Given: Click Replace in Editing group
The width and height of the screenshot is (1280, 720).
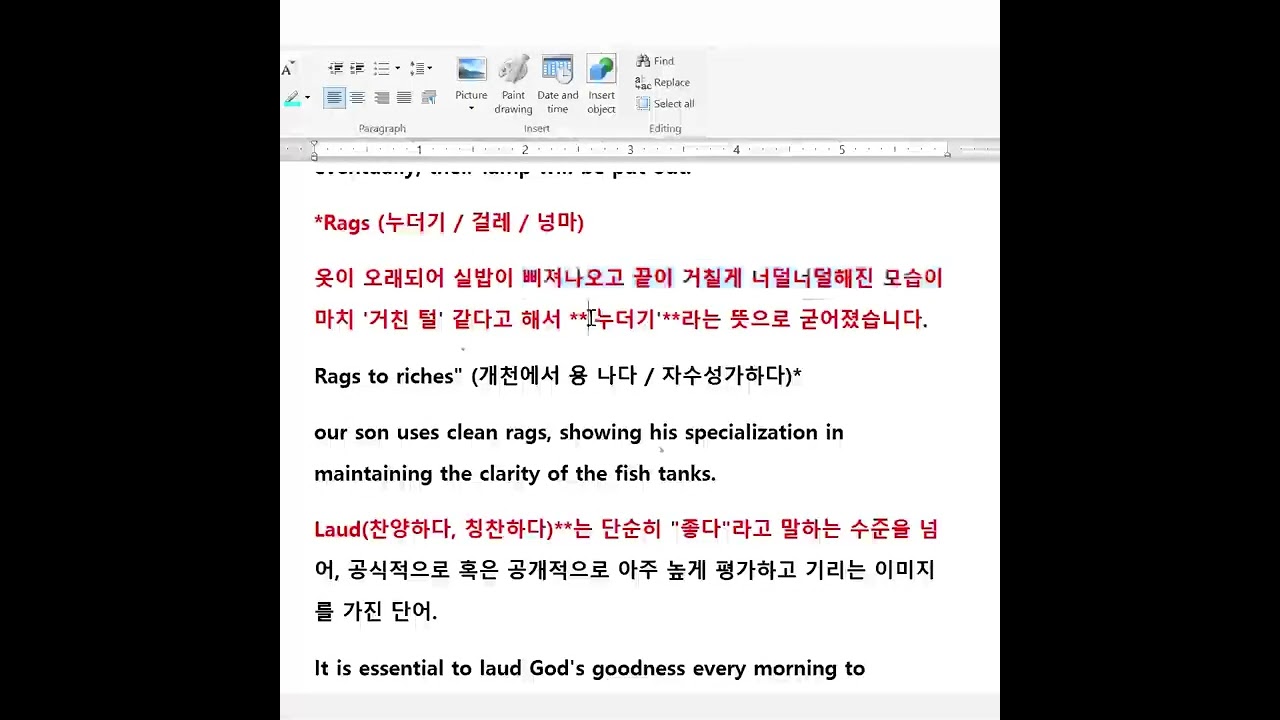Looking at the screenshot, I should tap(662, 83).
